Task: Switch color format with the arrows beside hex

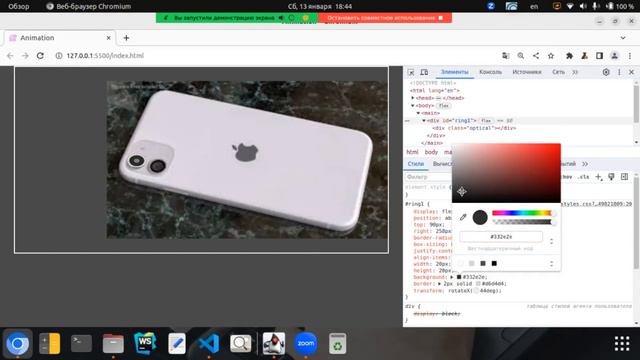Action: [551, 241]
